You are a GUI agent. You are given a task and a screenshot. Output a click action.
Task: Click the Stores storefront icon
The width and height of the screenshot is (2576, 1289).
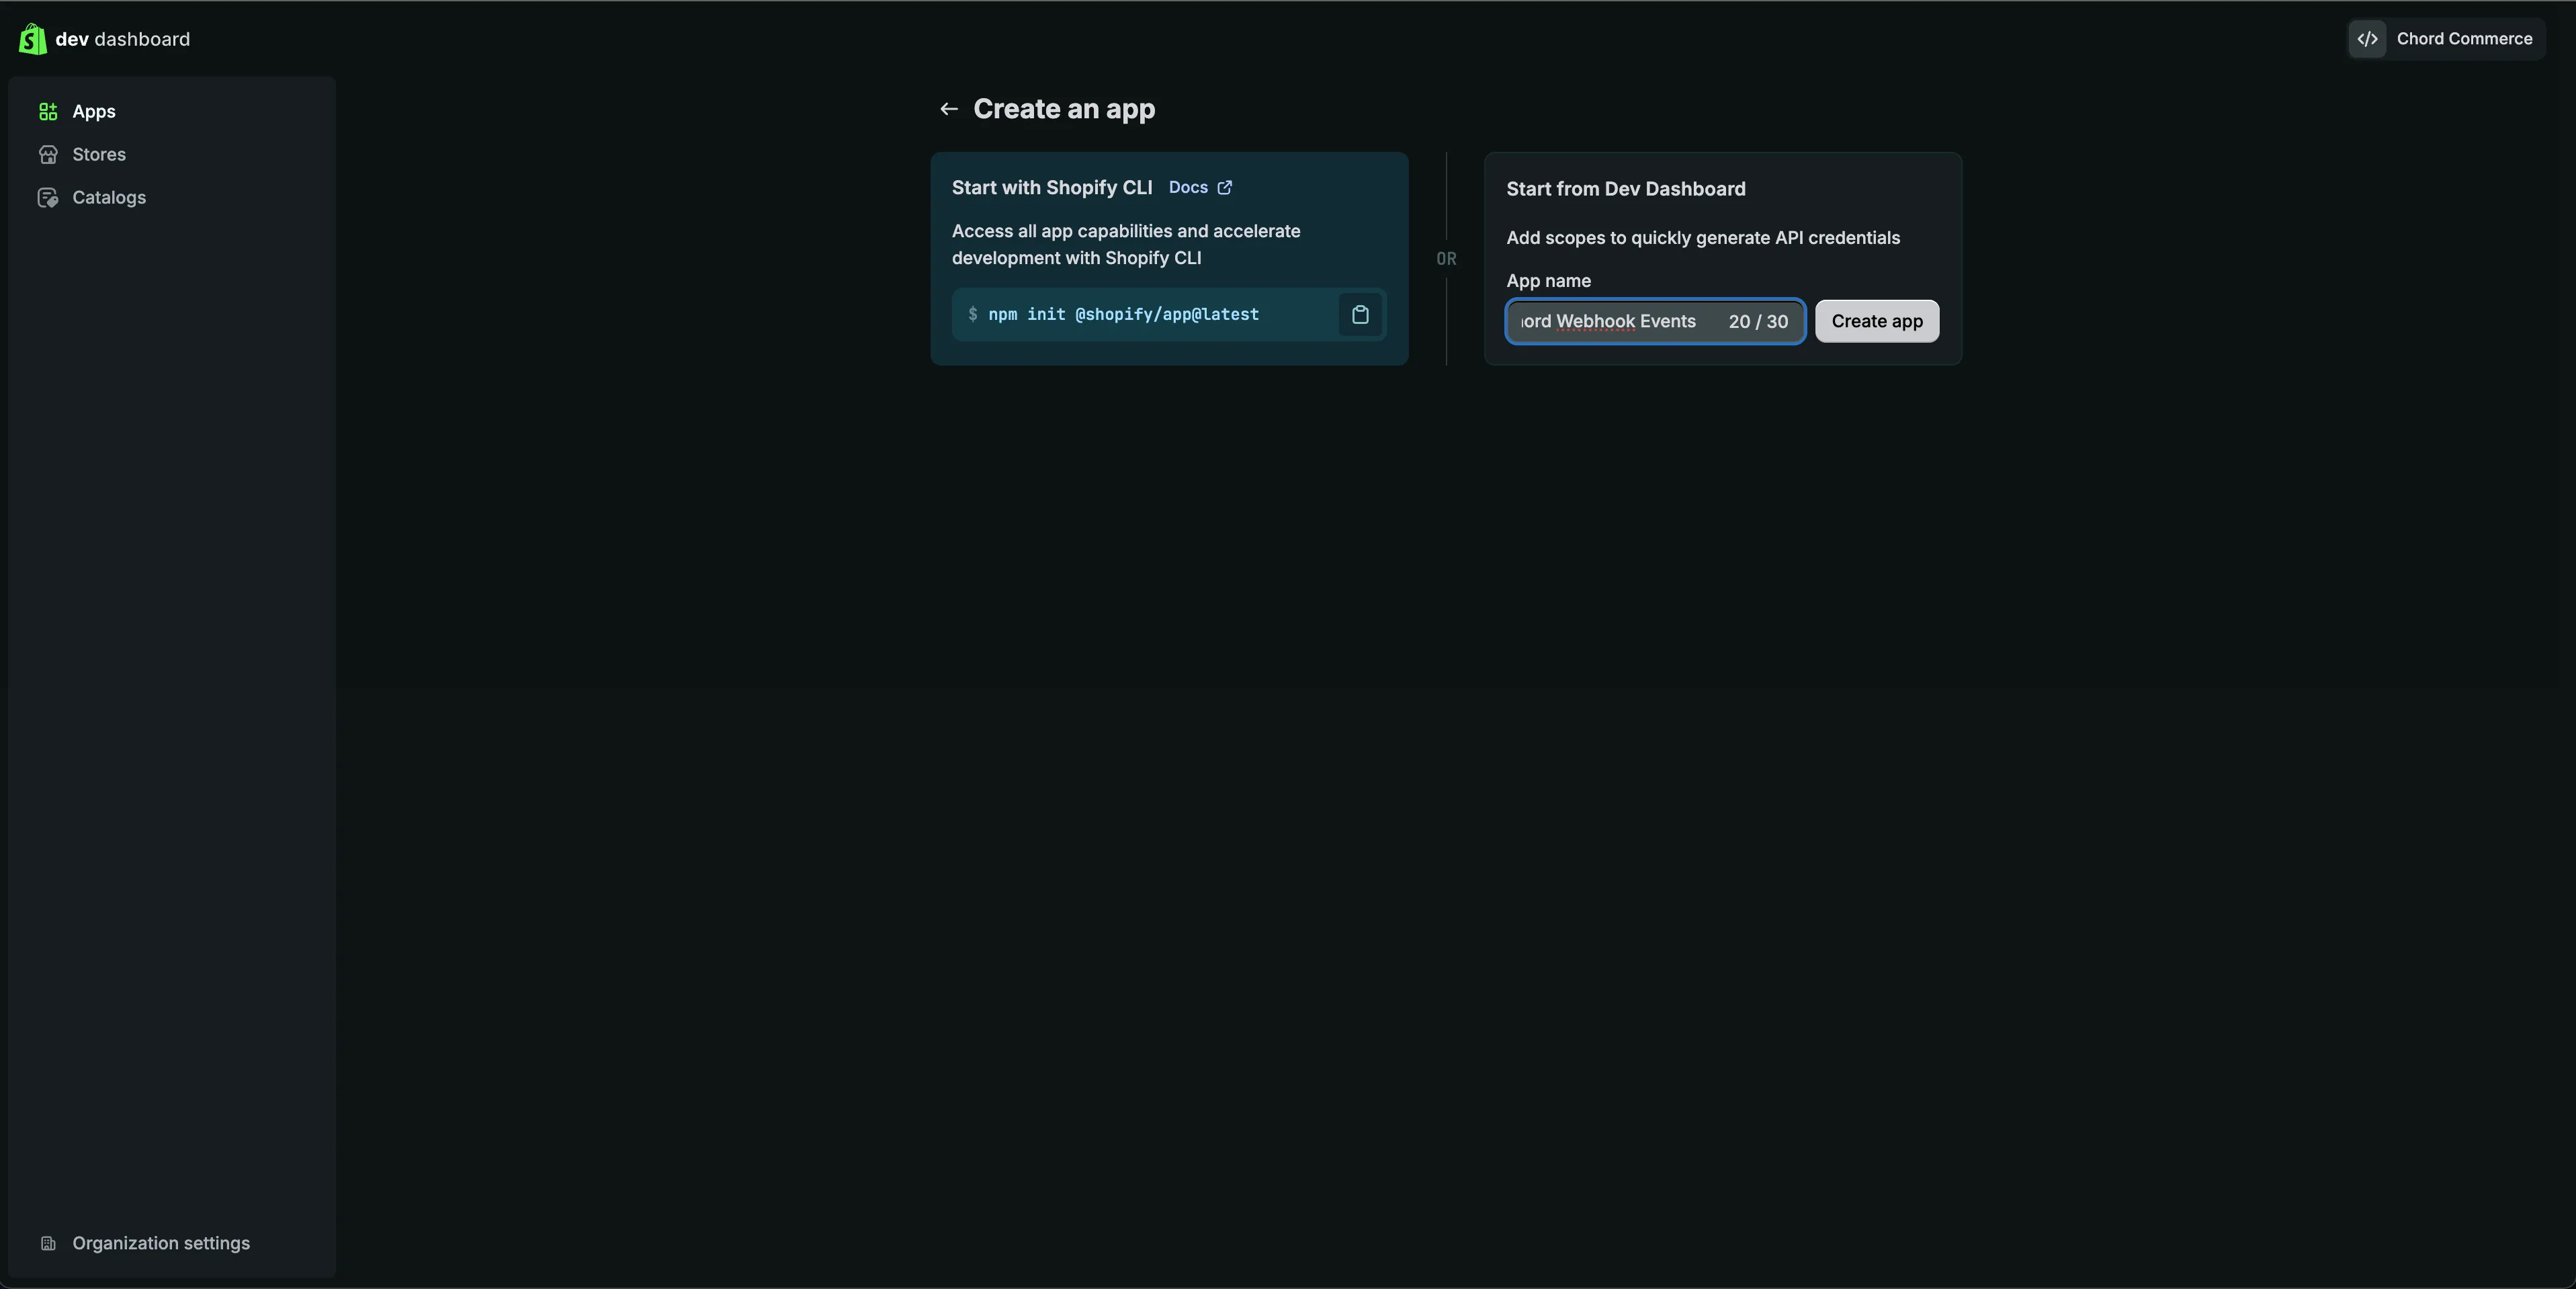coord(48,155)
